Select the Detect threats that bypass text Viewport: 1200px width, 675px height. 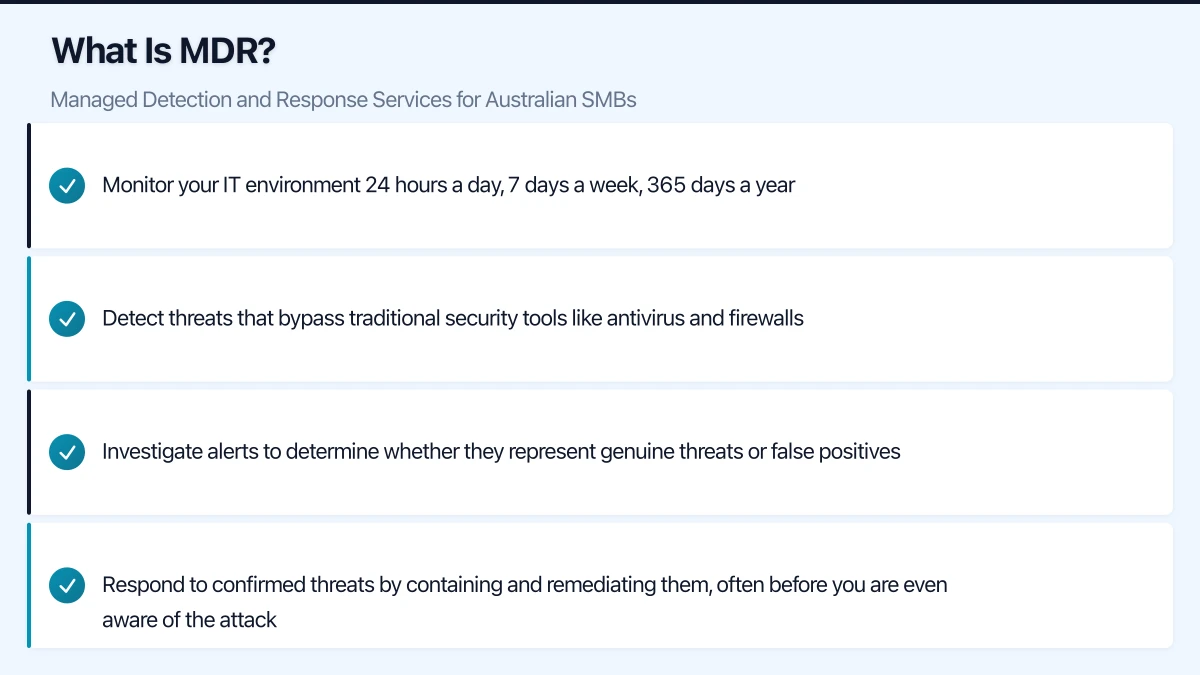[x=452, y=319]
